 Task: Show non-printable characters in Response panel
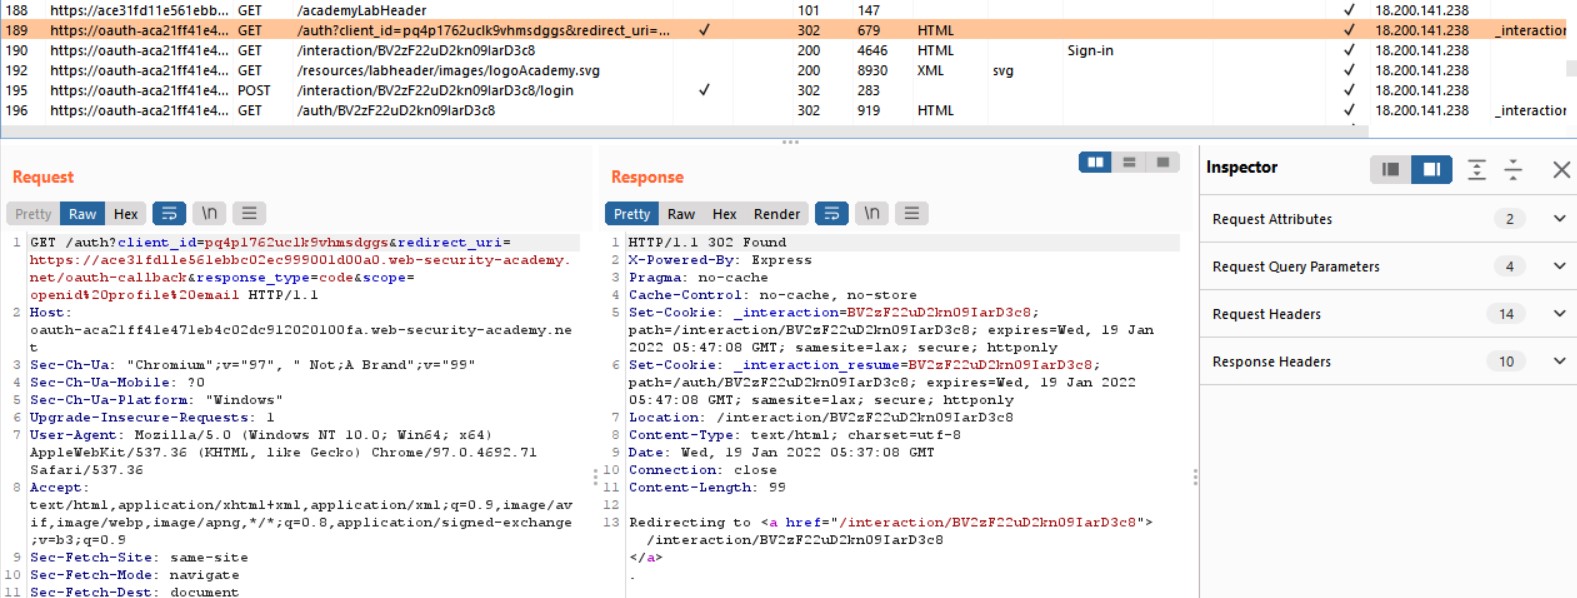(872, 214)
